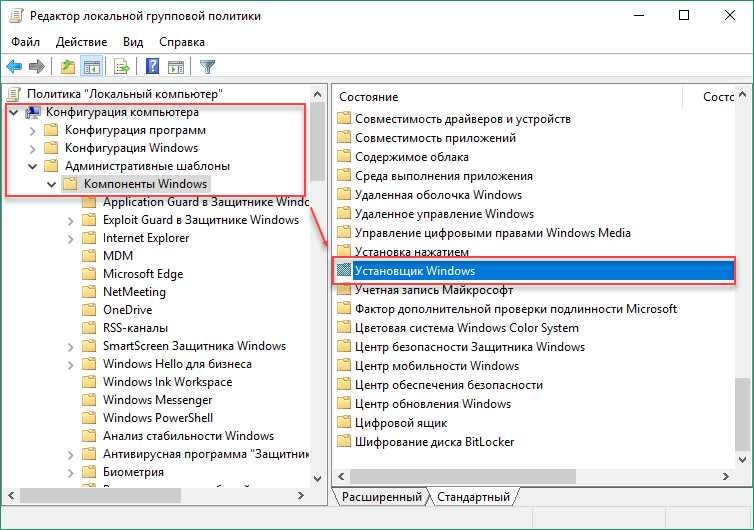Select Совместимость драйверов и устройств folder

pyautogui.click(x=463, y=118)
